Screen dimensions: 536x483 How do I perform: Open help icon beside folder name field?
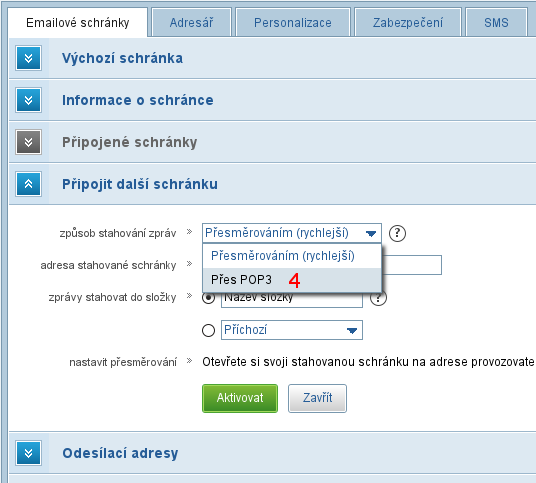(379, 298)
